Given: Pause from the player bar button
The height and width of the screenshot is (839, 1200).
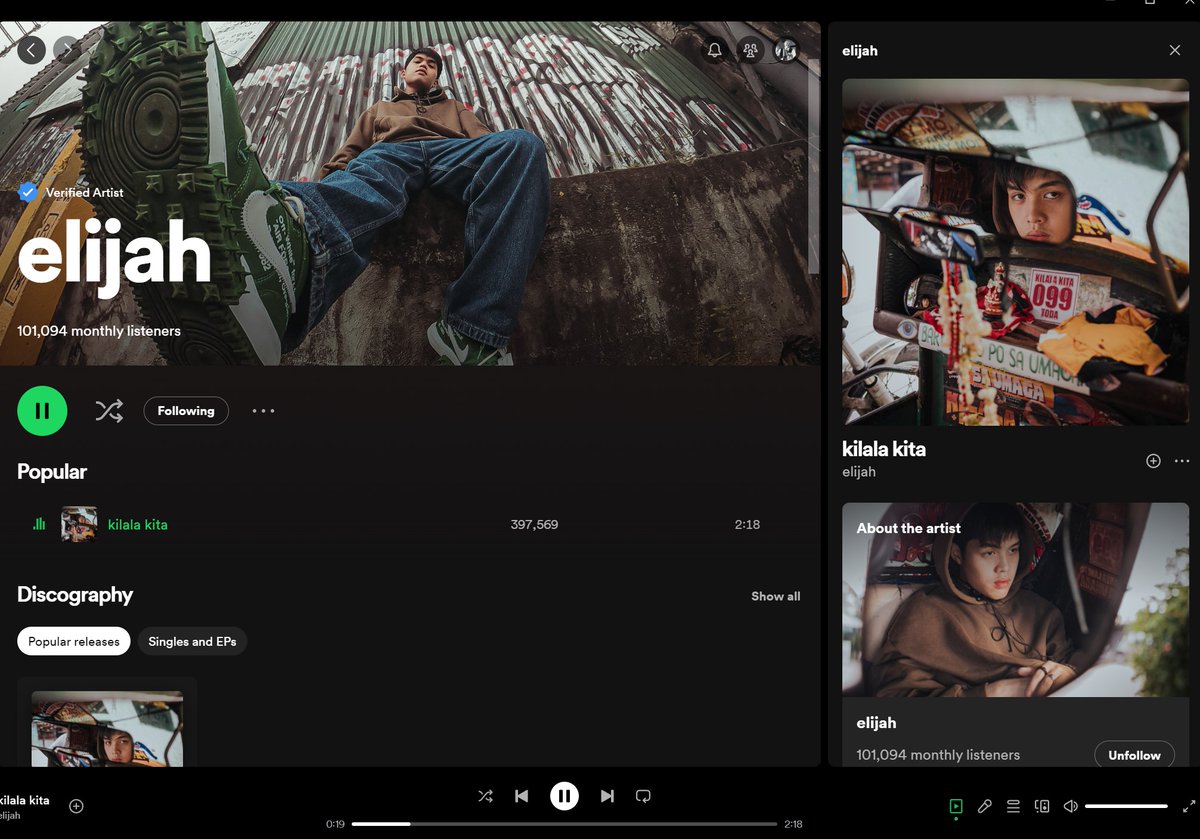Looking at the screenshot, I should 564,796.
